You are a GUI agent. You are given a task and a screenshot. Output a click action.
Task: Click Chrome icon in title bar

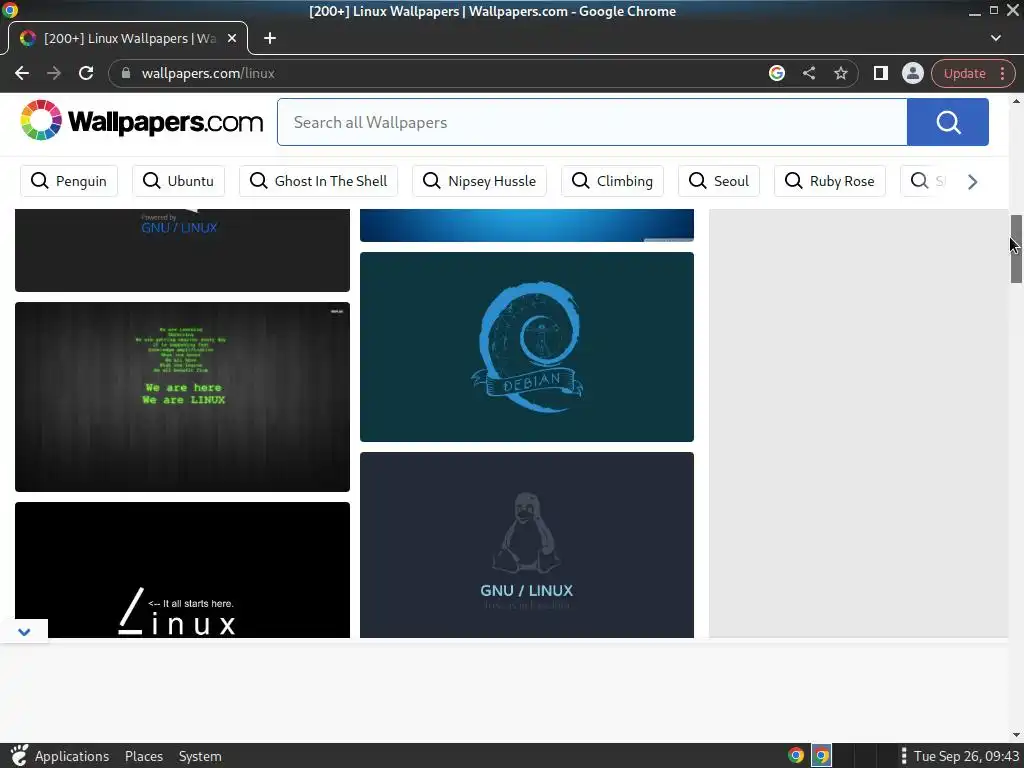tap(9, 10)
